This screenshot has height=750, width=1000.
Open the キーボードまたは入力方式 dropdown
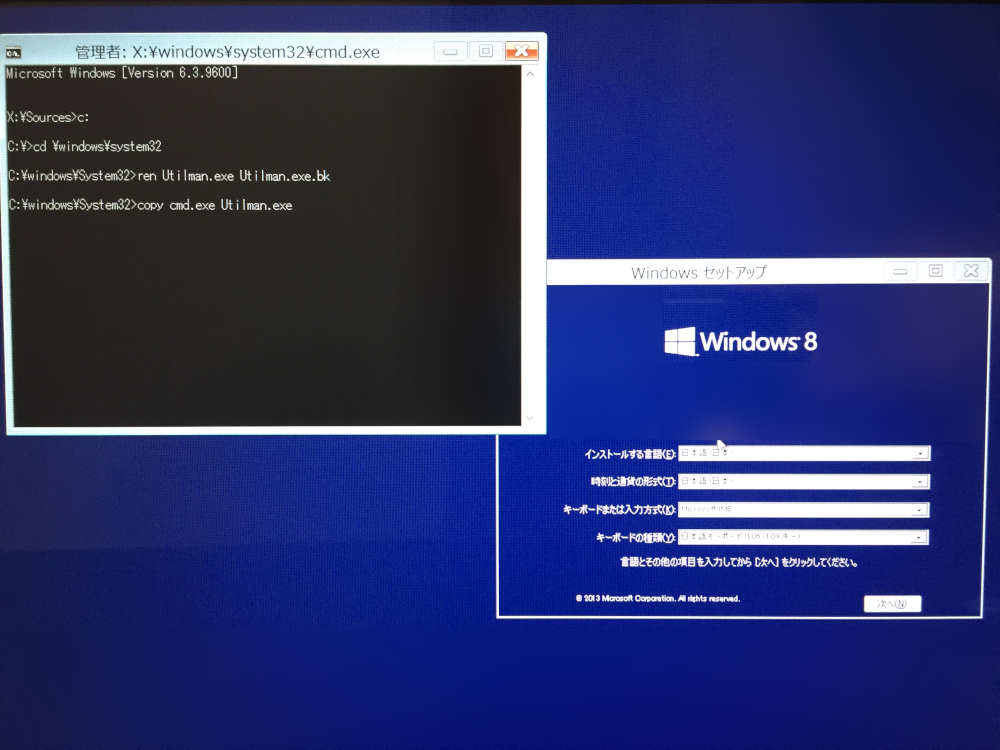(804, 510)
